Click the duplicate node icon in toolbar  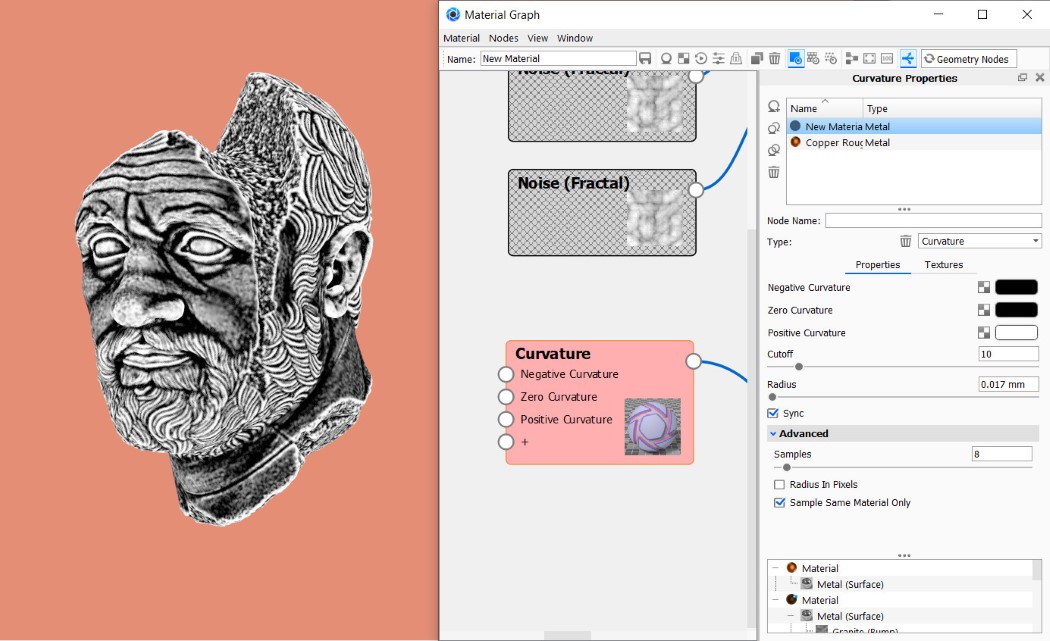[x=757, y=59]
